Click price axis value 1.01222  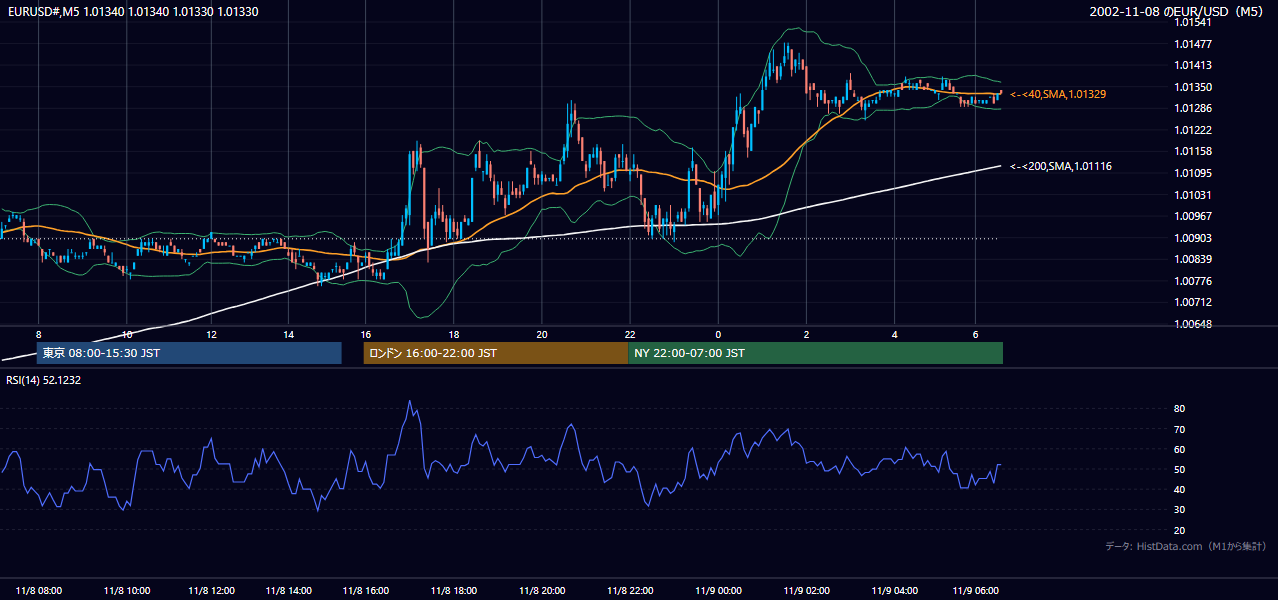tap(1194, 130)
